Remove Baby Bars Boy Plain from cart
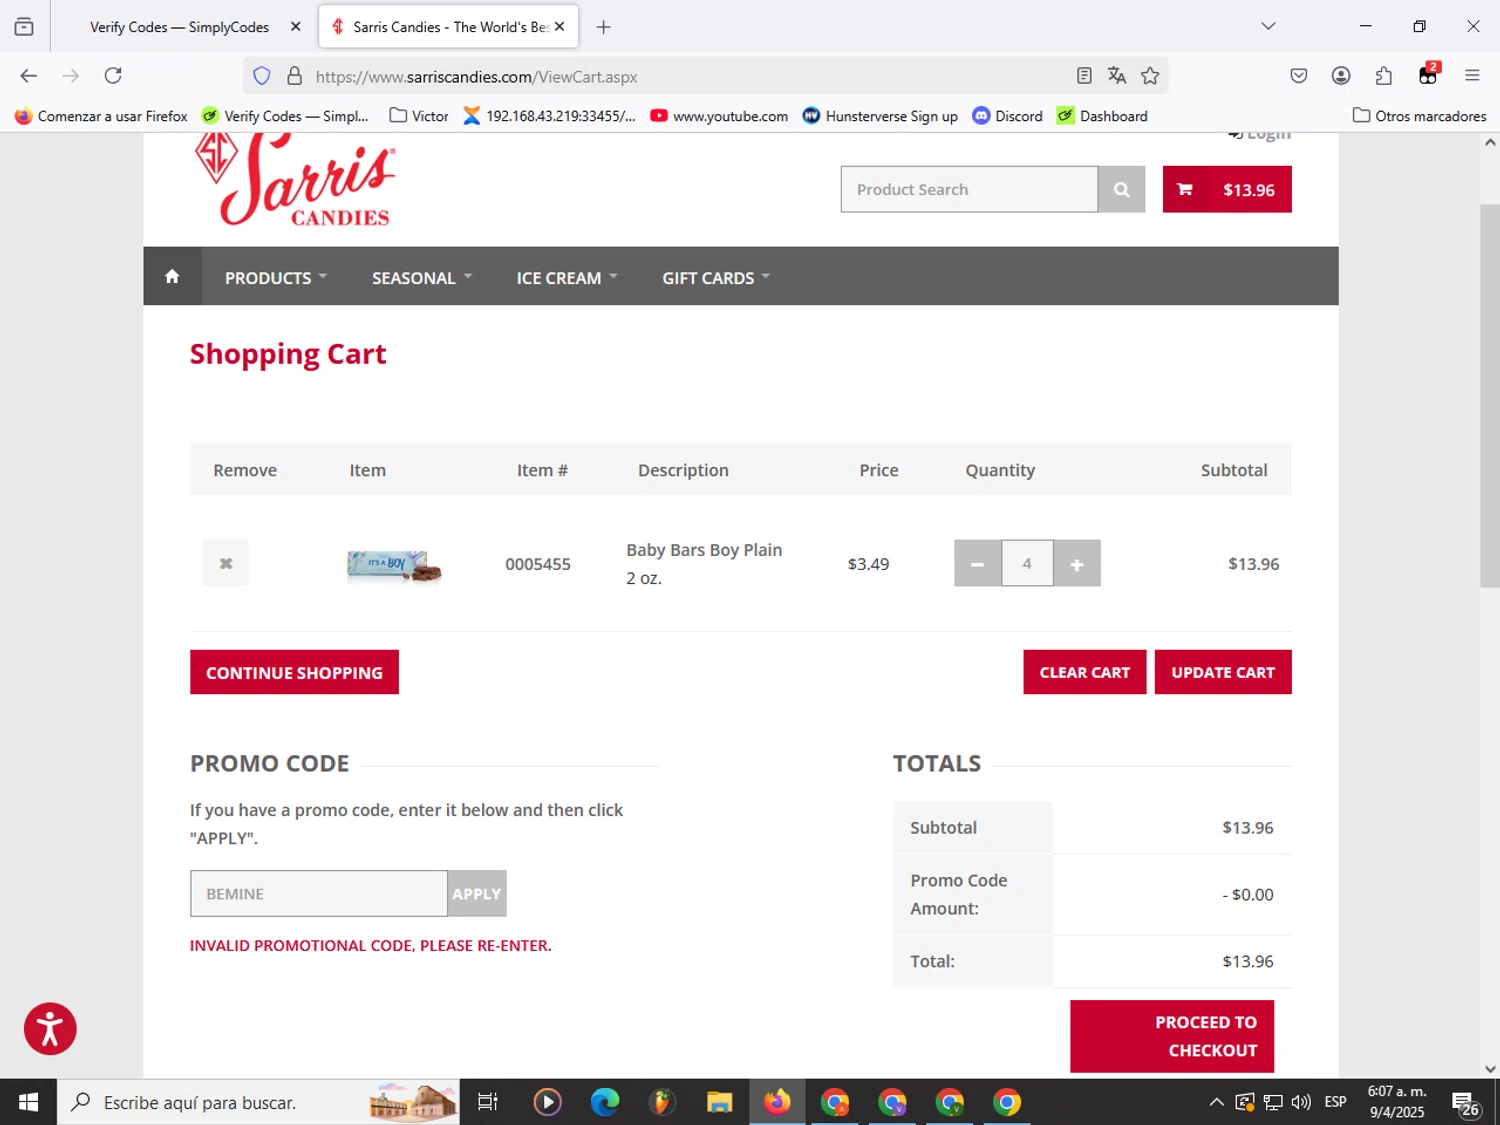Viewport: 1500px width, 1125px height. (x=225, y=563)
